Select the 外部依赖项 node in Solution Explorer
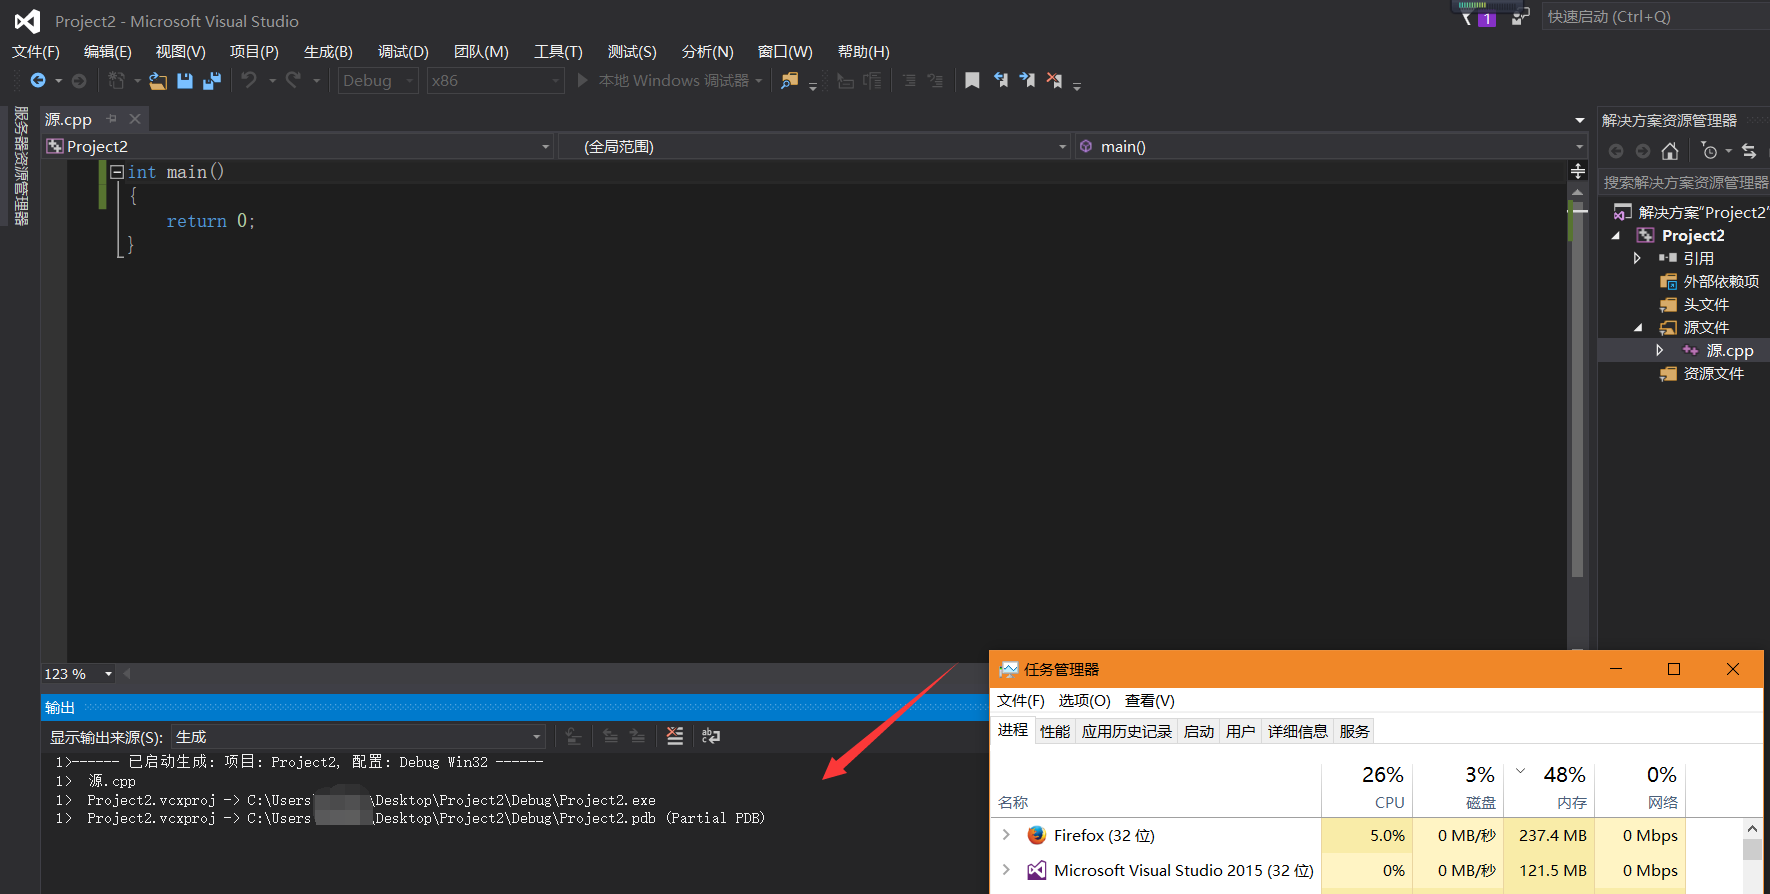This screenshot has width=1770, height=894. [1720, 281]
